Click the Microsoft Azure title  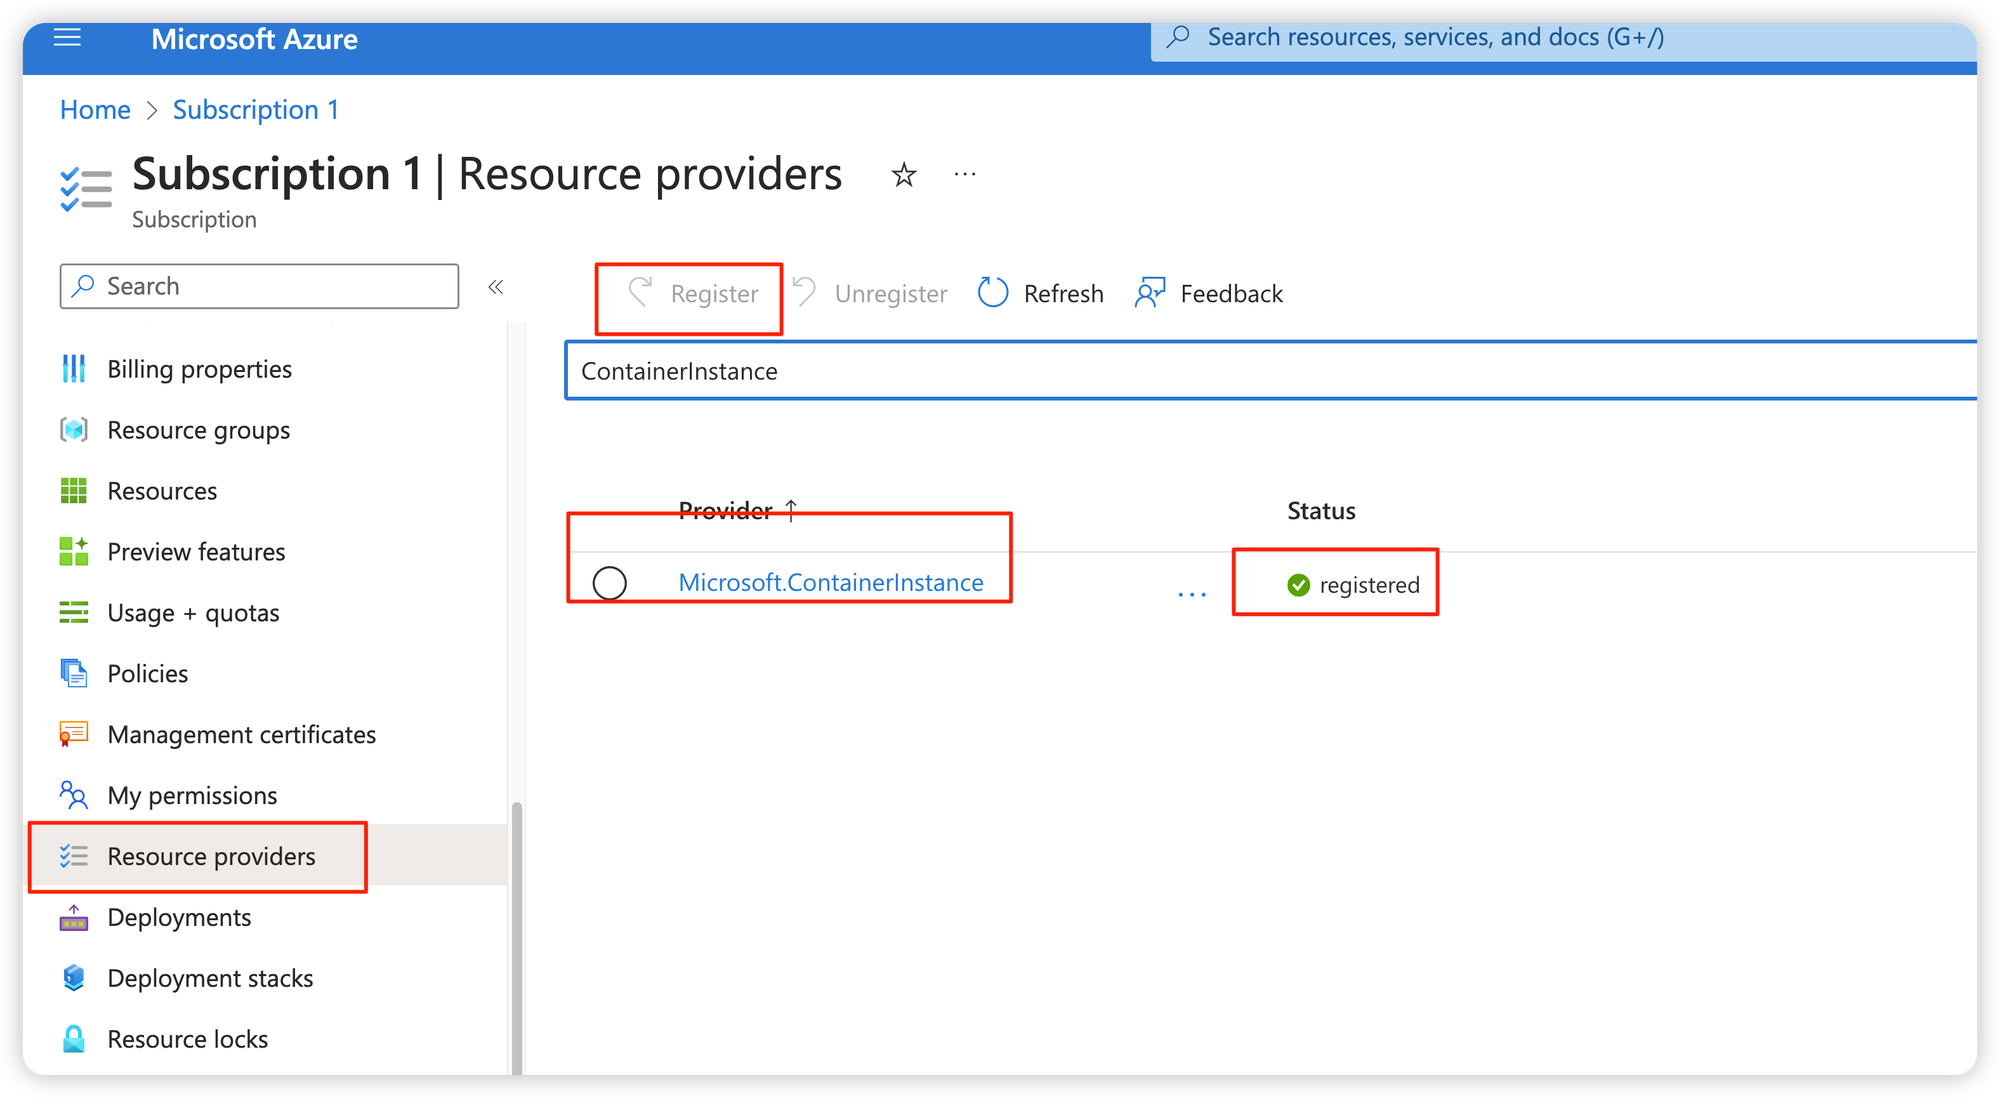[x=254, y=39]
